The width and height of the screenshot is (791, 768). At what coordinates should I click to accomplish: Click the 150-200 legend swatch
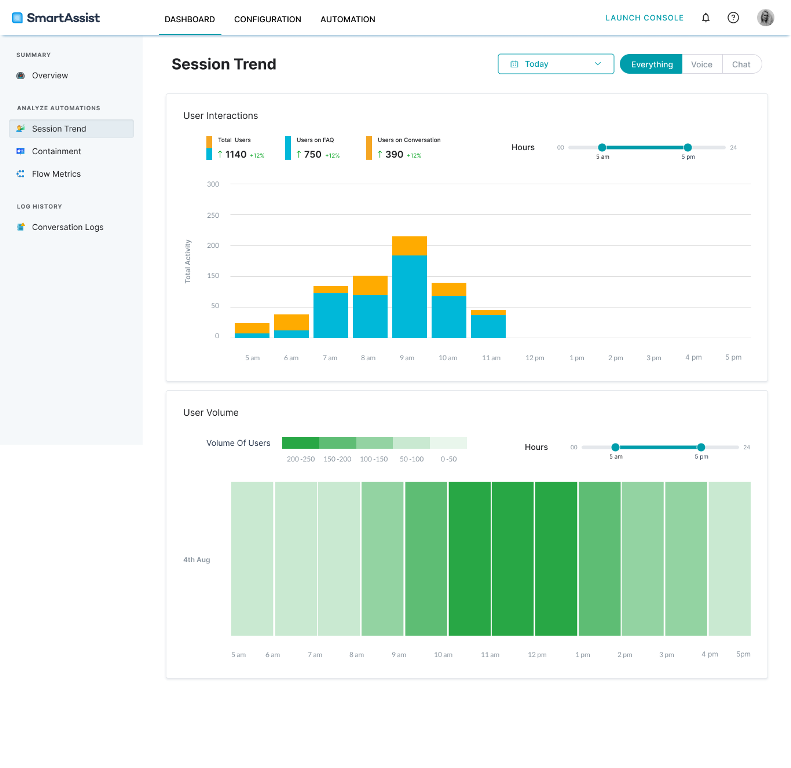tap(337, 443)
